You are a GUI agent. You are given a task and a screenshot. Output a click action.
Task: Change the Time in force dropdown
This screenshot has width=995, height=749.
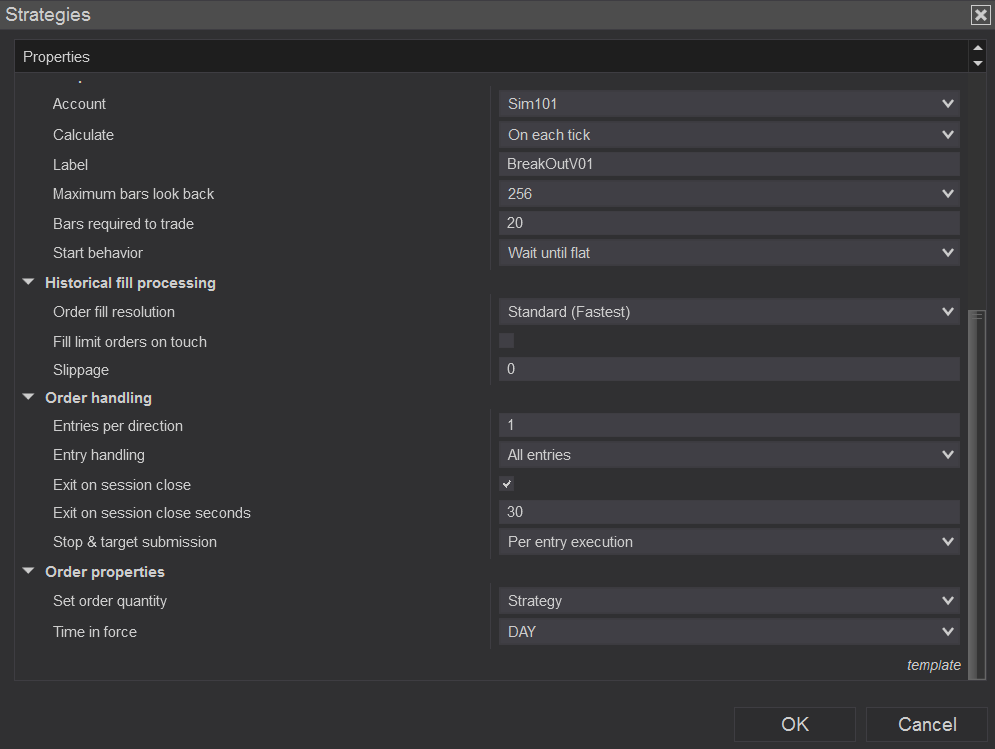pos(729,632)
